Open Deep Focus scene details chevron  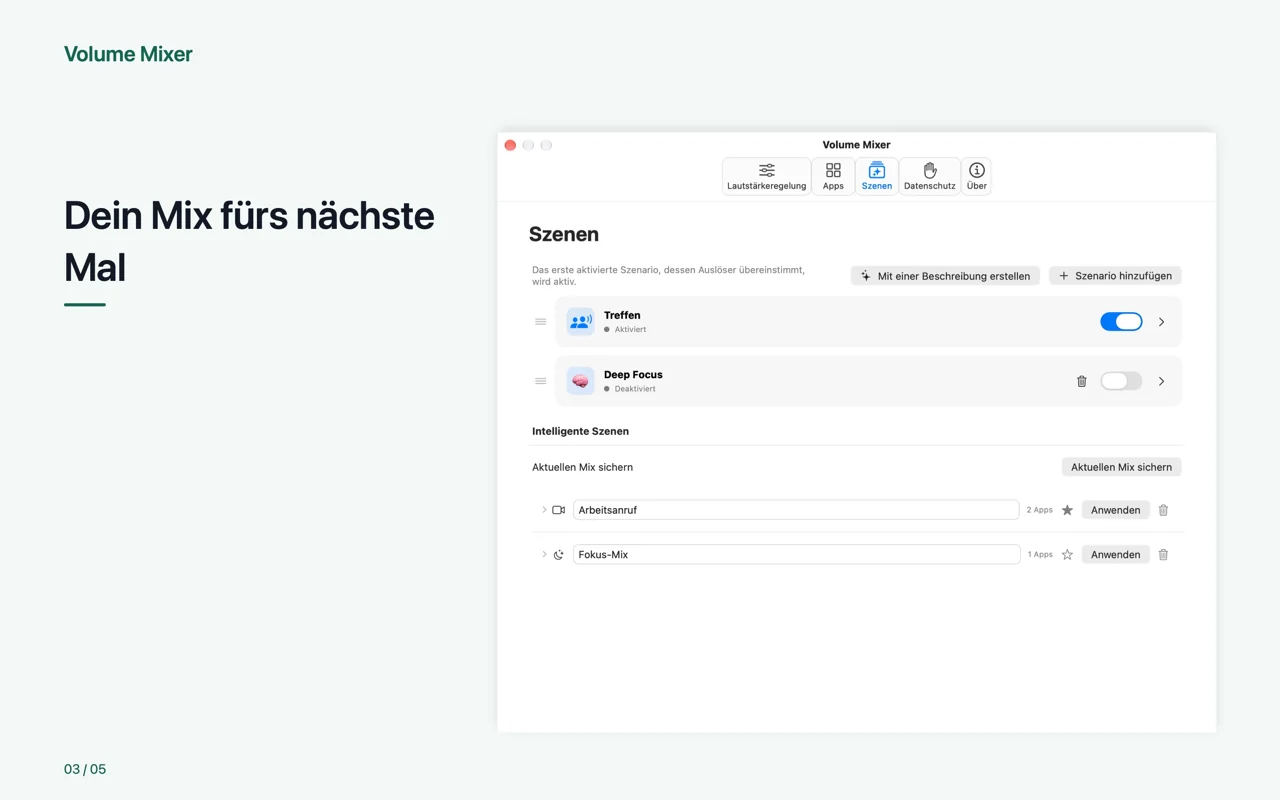tap(1161, 381)
